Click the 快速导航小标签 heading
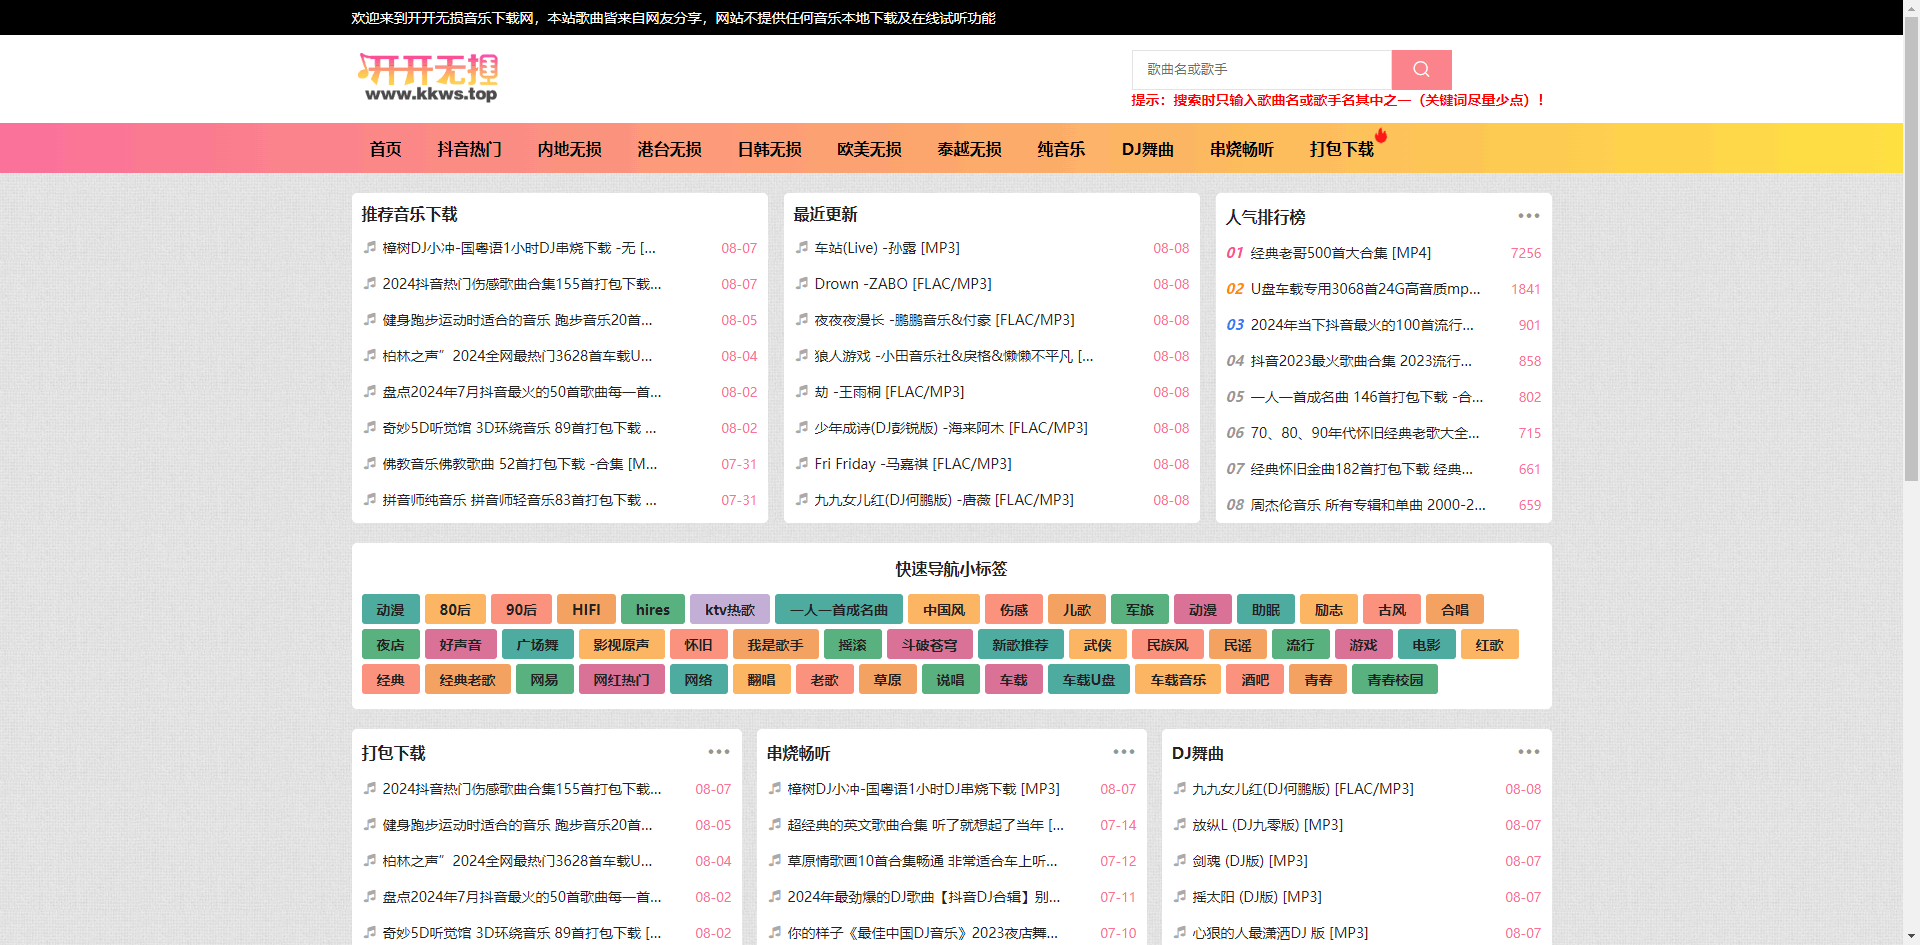This screenshot has width=1920, height=945. (951, 568)
